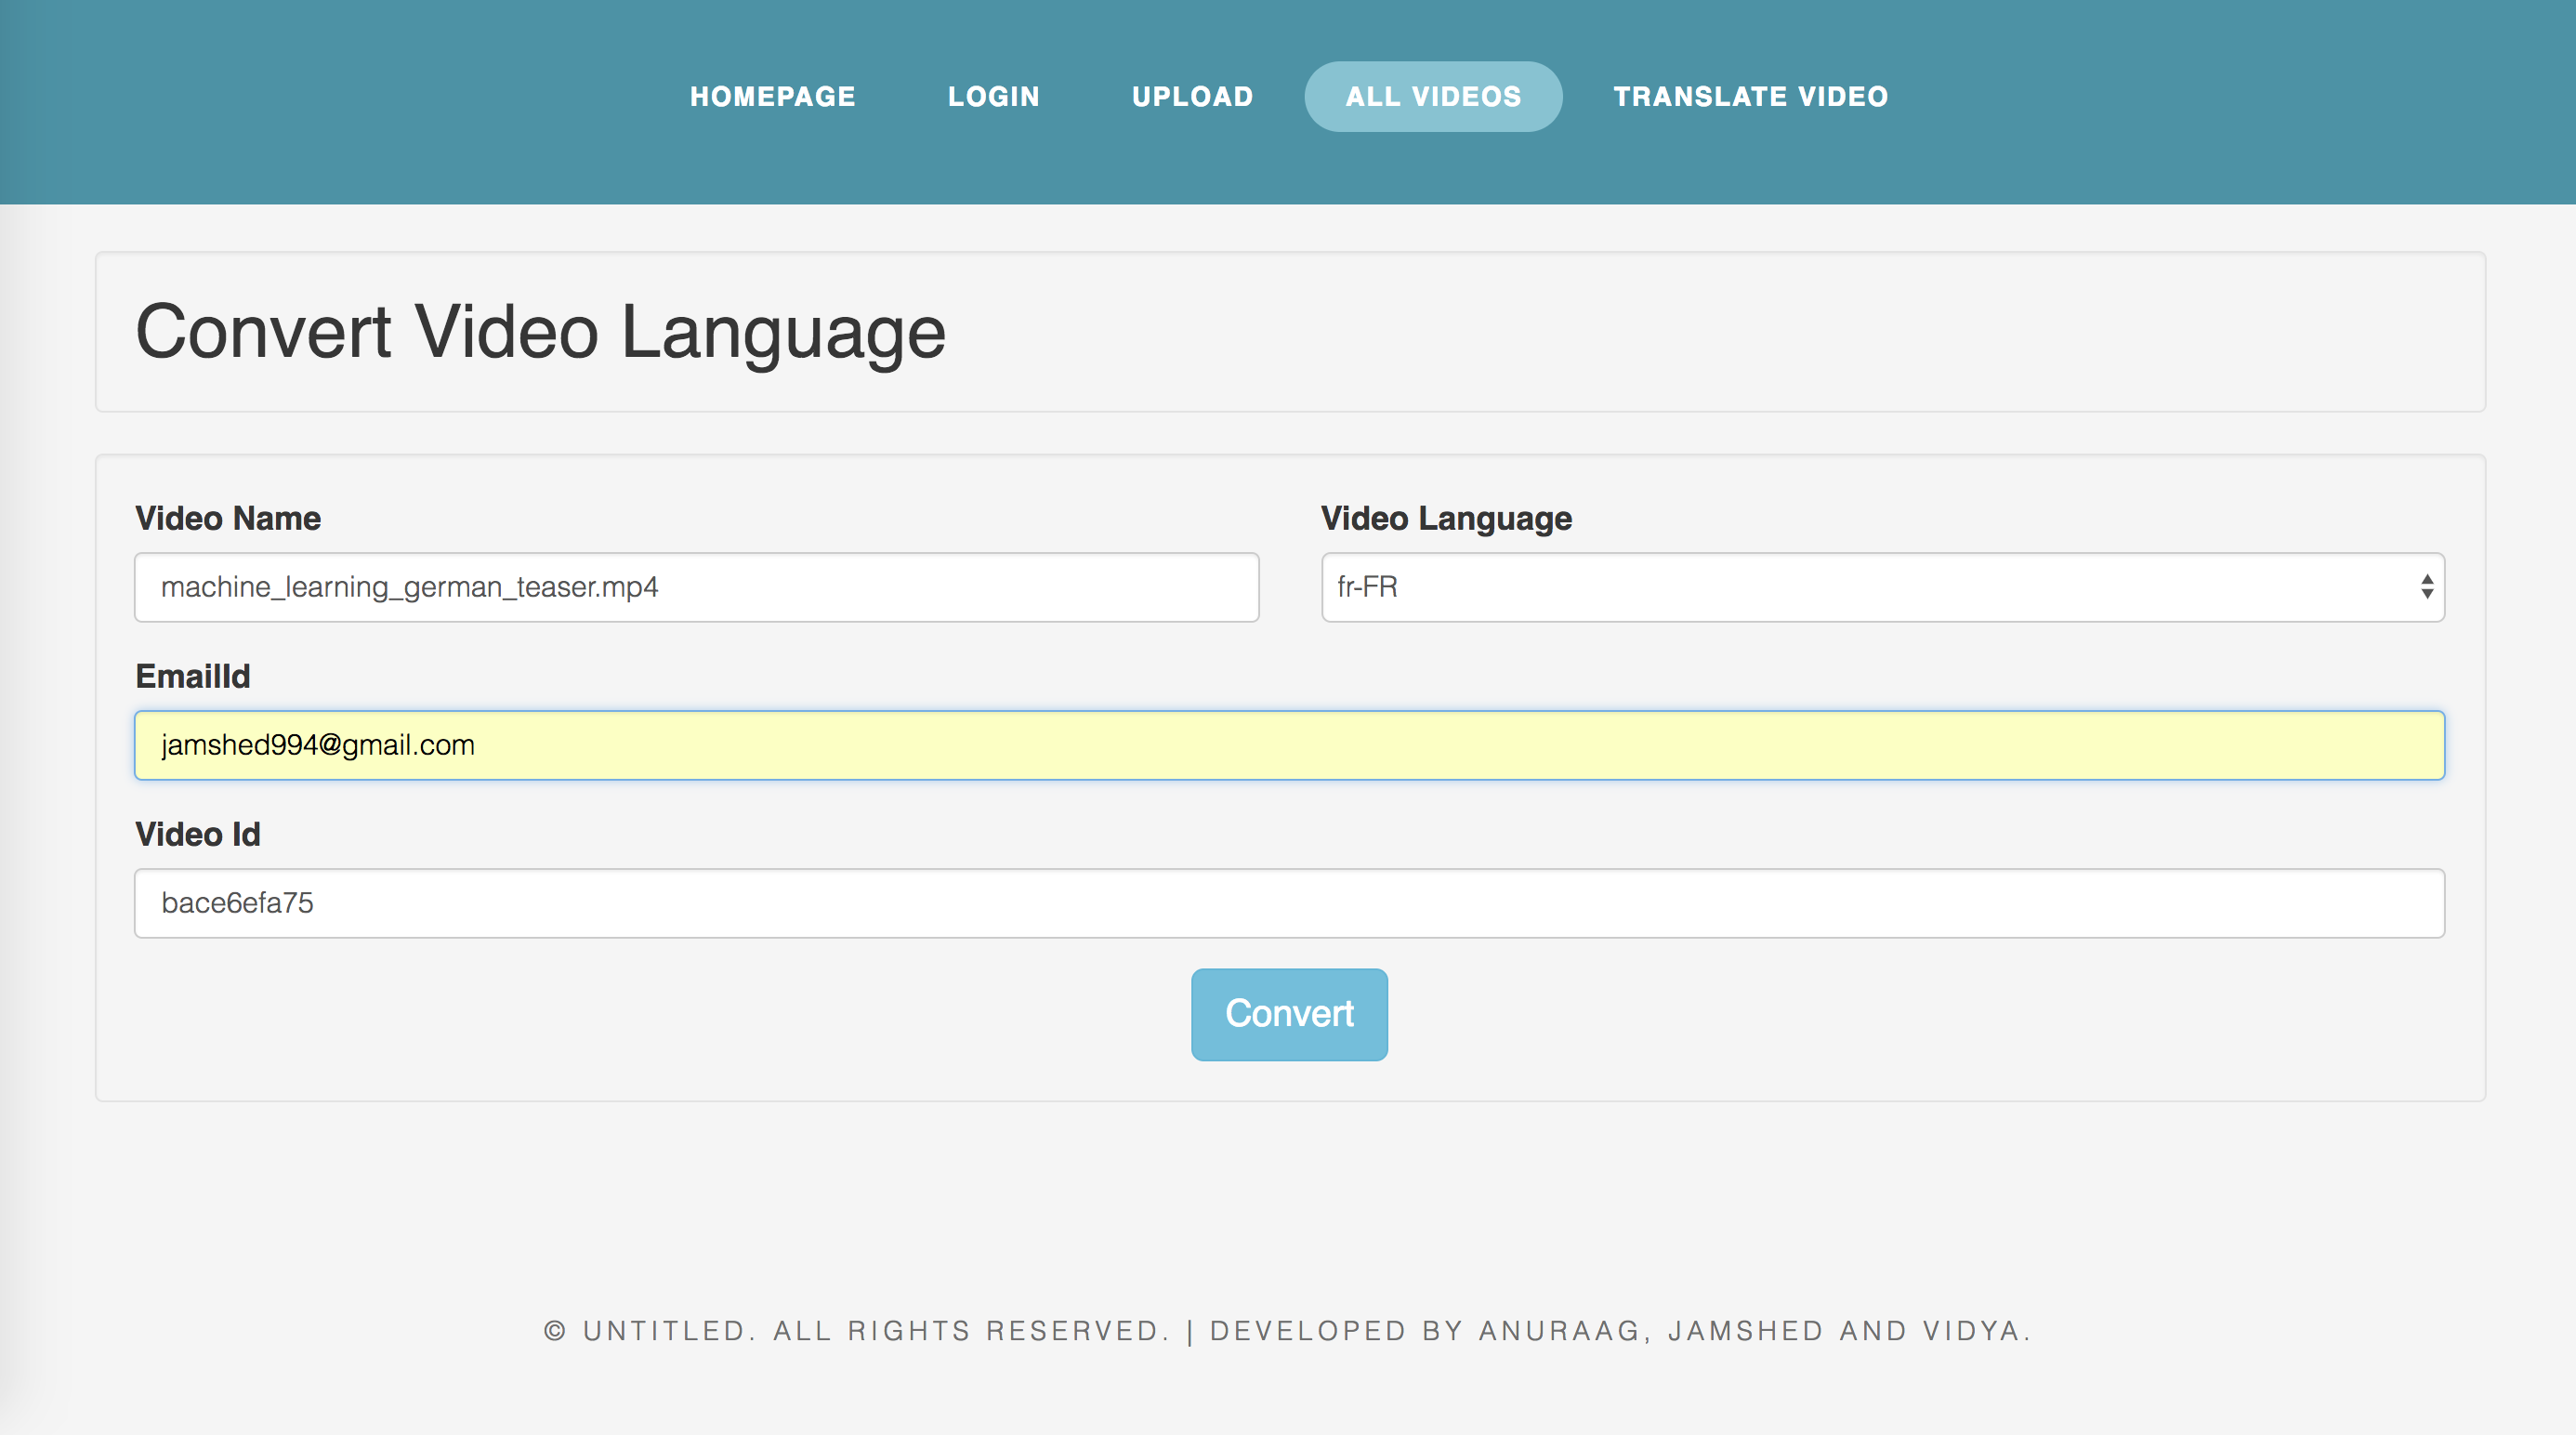The image size is (2576, 1435).
Task: Click the EmailId label
Action: click(x=193, y=676)
